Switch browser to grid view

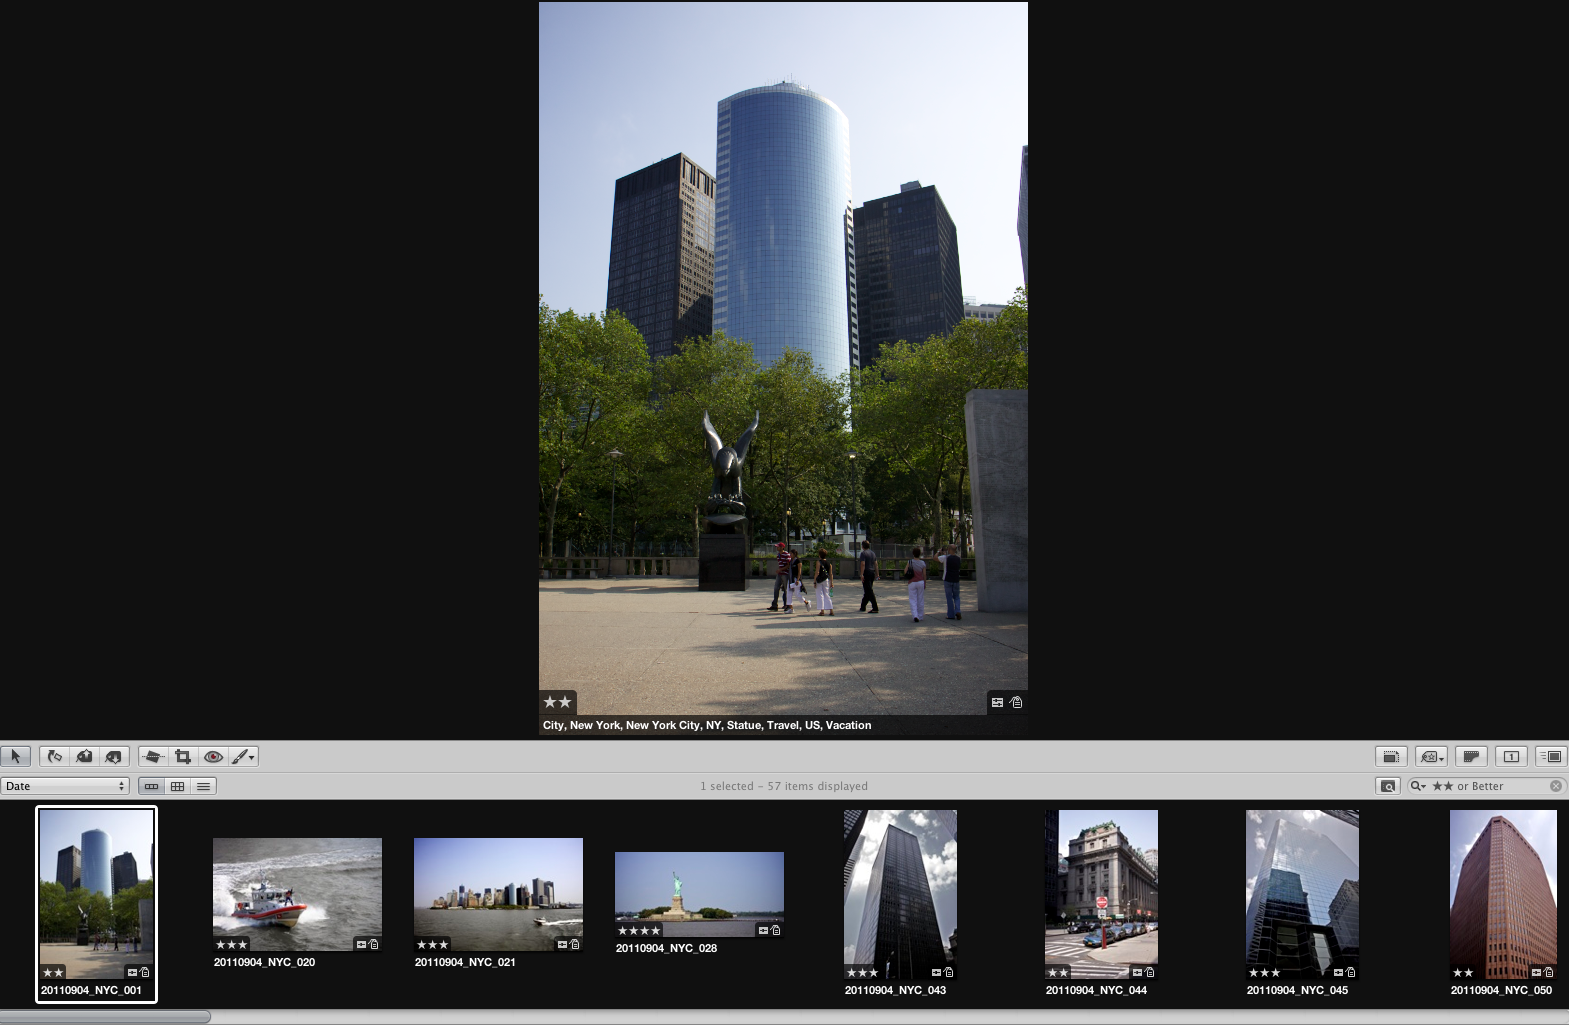(x=177, y=786)
